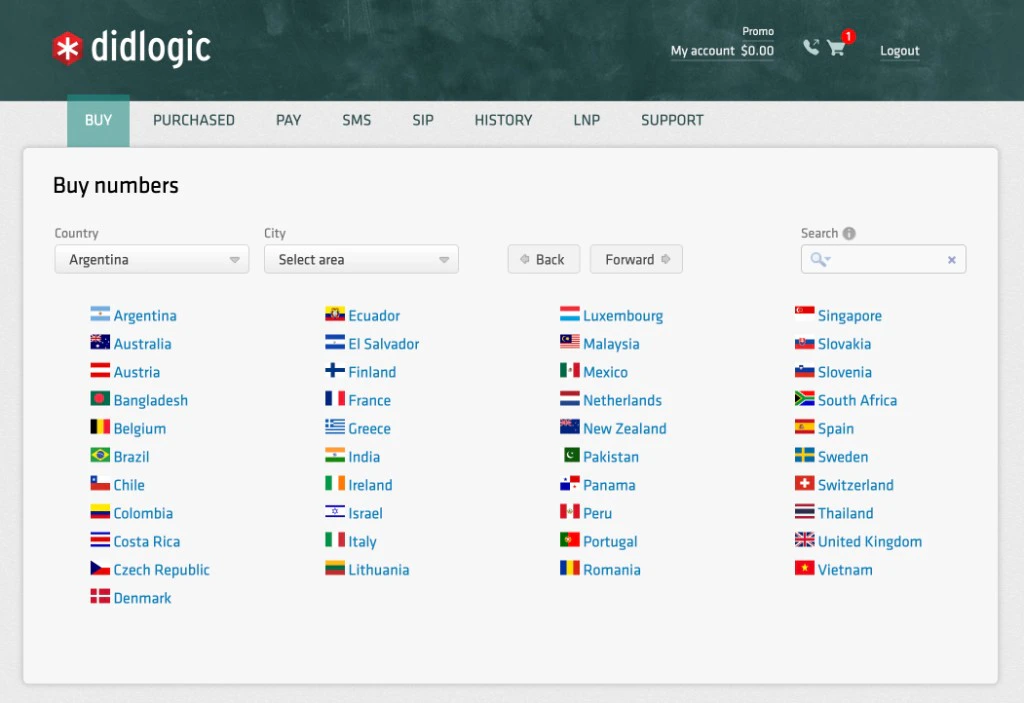Click the didlogic asterisk logo
This screenshot has height=703, width=1024.
click(67, 49)
